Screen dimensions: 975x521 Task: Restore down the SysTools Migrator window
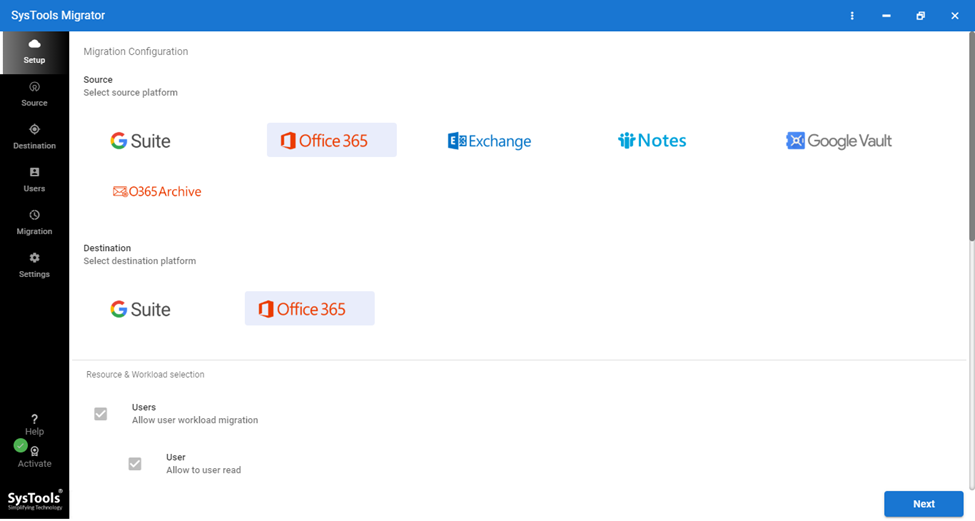920,16
